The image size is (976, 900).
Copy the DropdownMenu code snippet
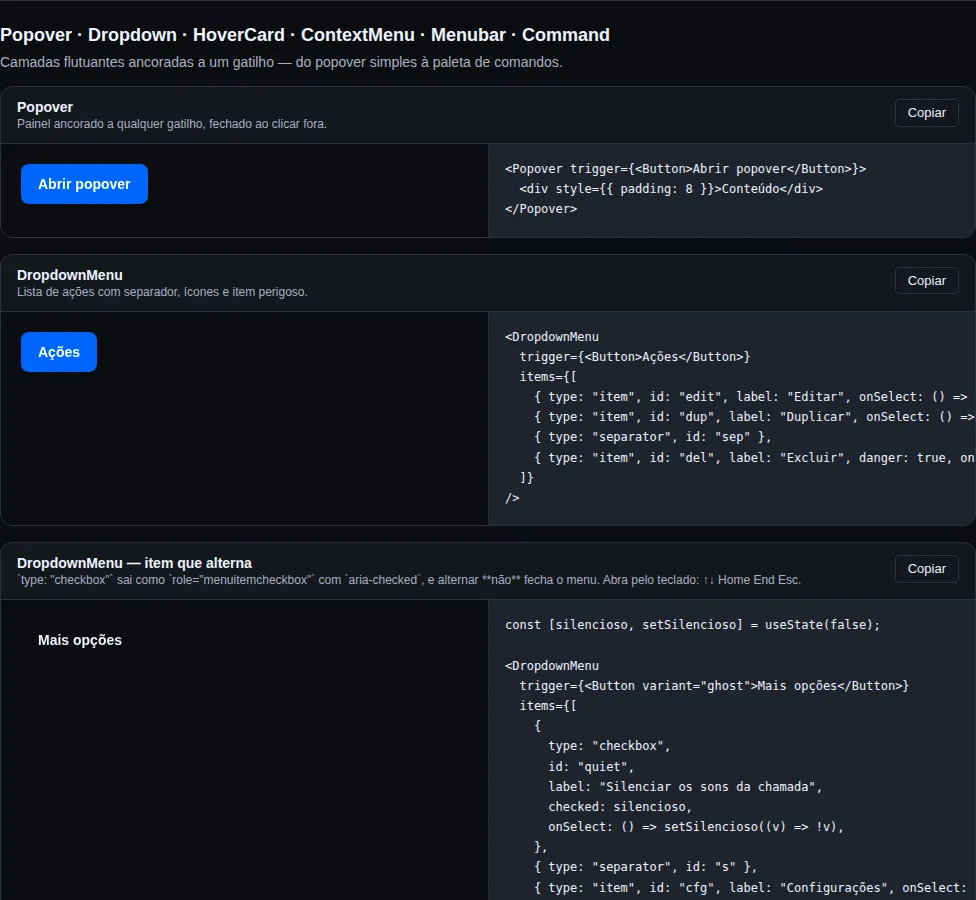coord(926,281)
